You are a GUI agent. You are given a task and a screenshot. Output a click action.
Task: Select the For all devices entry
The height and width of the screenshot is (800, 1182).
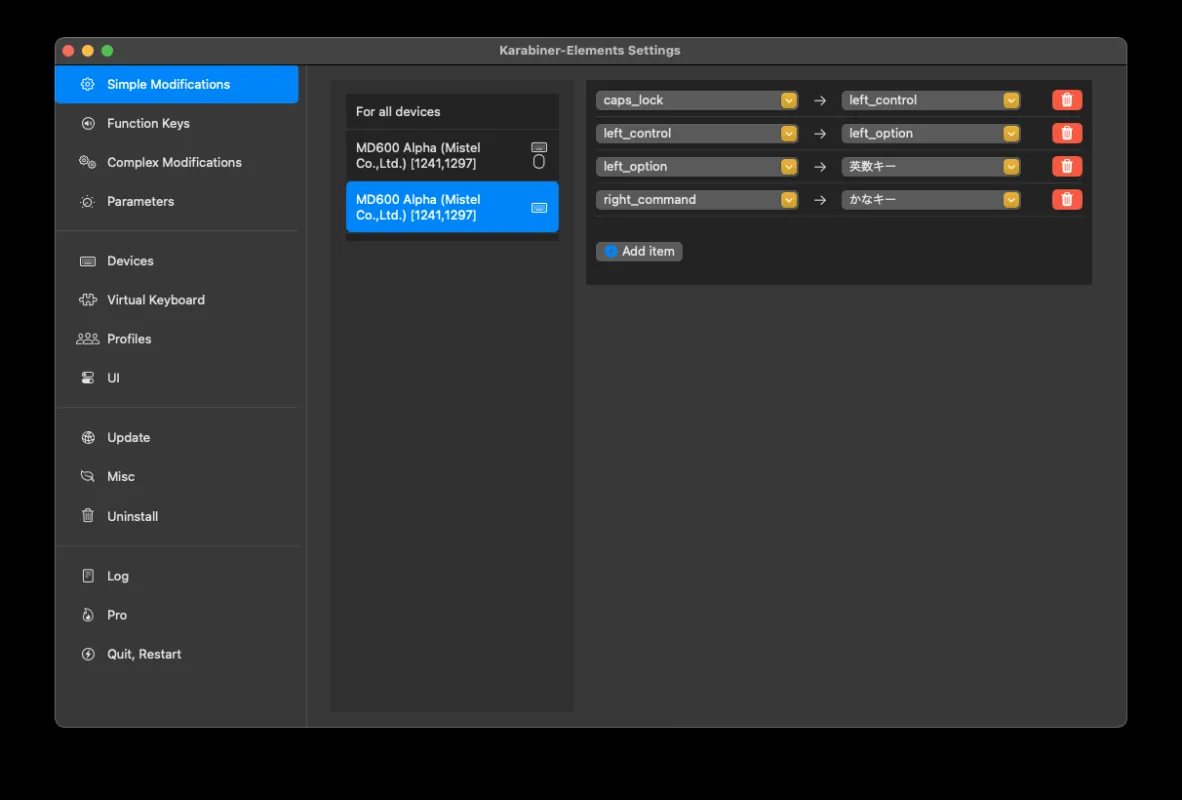tap(452, 112)
